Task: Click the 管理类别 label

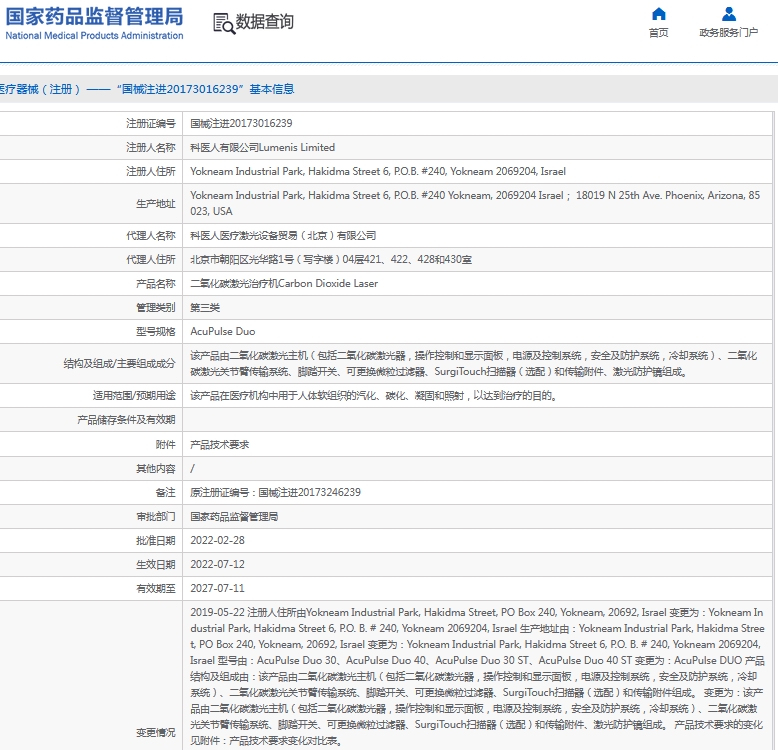Action: coord(156,308)
